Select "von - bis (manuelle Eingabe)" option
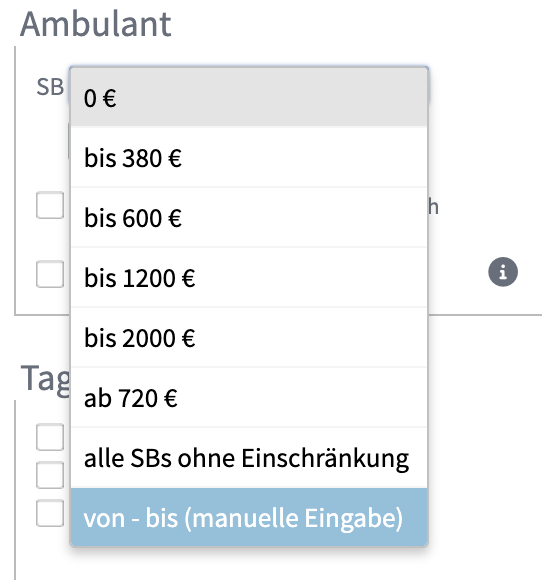 pos(249,517)
